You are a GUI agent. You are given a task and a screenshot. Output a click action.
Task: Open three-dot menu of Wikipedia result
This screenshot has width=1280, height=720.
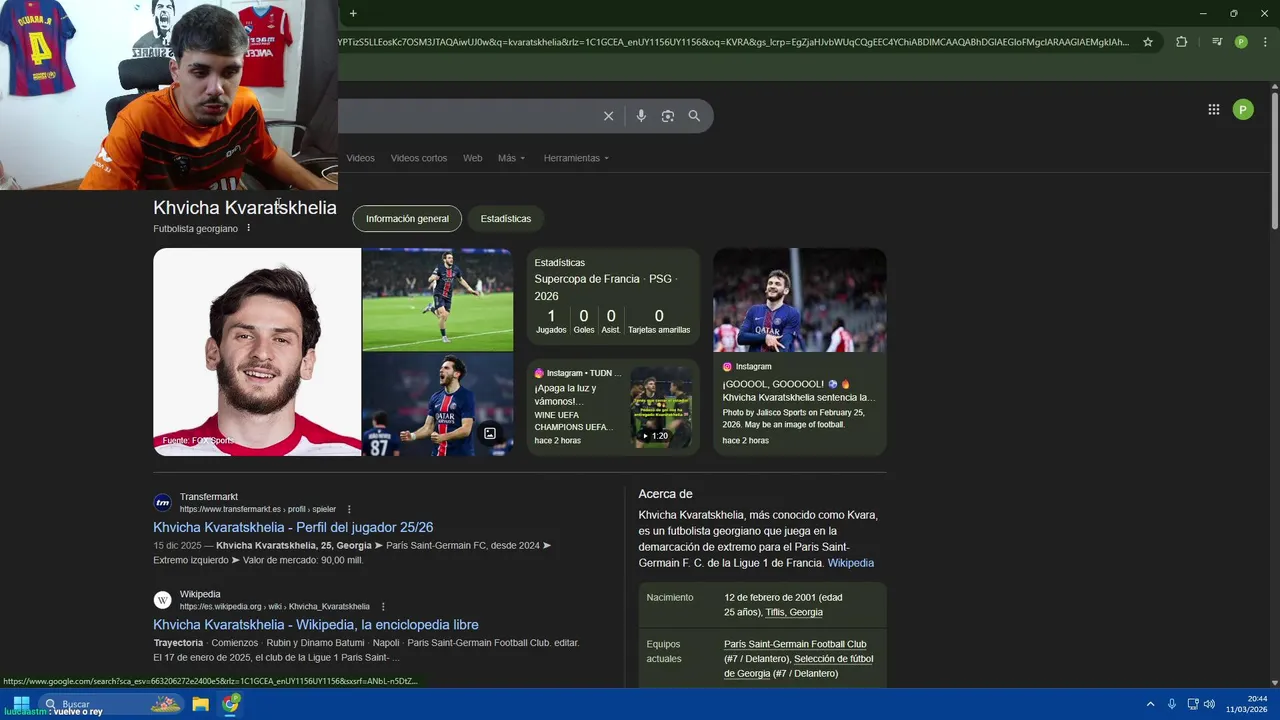coord(383,606)
